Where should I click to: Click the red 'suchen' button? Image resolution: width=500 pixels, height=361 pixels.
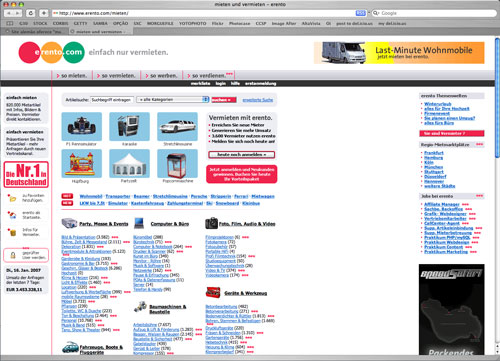click(x=224, y=100)
